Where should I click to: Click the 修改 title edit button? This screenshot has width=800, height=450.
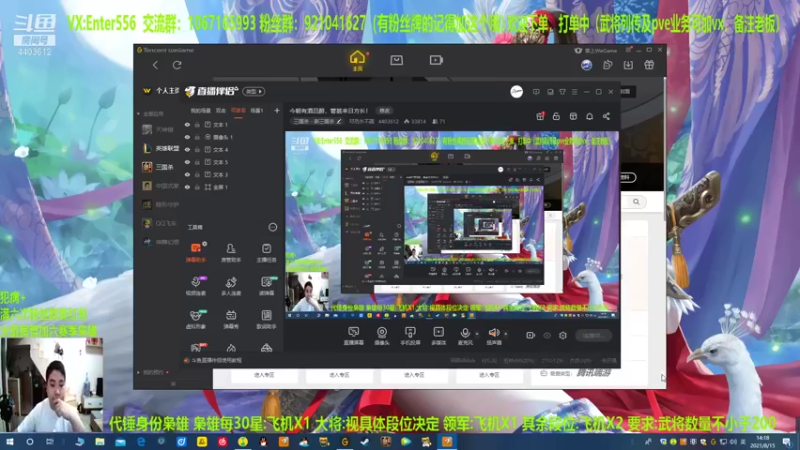point(384,111)
